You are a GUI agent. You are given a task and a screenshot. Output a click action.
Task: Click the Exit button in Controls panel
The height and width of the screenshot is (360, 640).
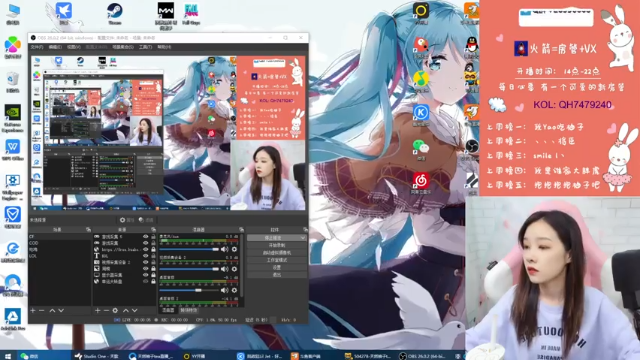tap(277, 275)
